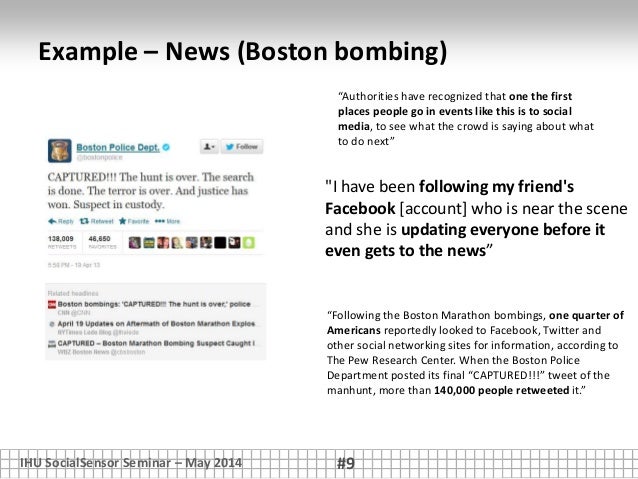Click the quote starting 'Authorities have recognized'
Image resolution: width=638 pixels, height=479 pixels.
click(466, 119)
